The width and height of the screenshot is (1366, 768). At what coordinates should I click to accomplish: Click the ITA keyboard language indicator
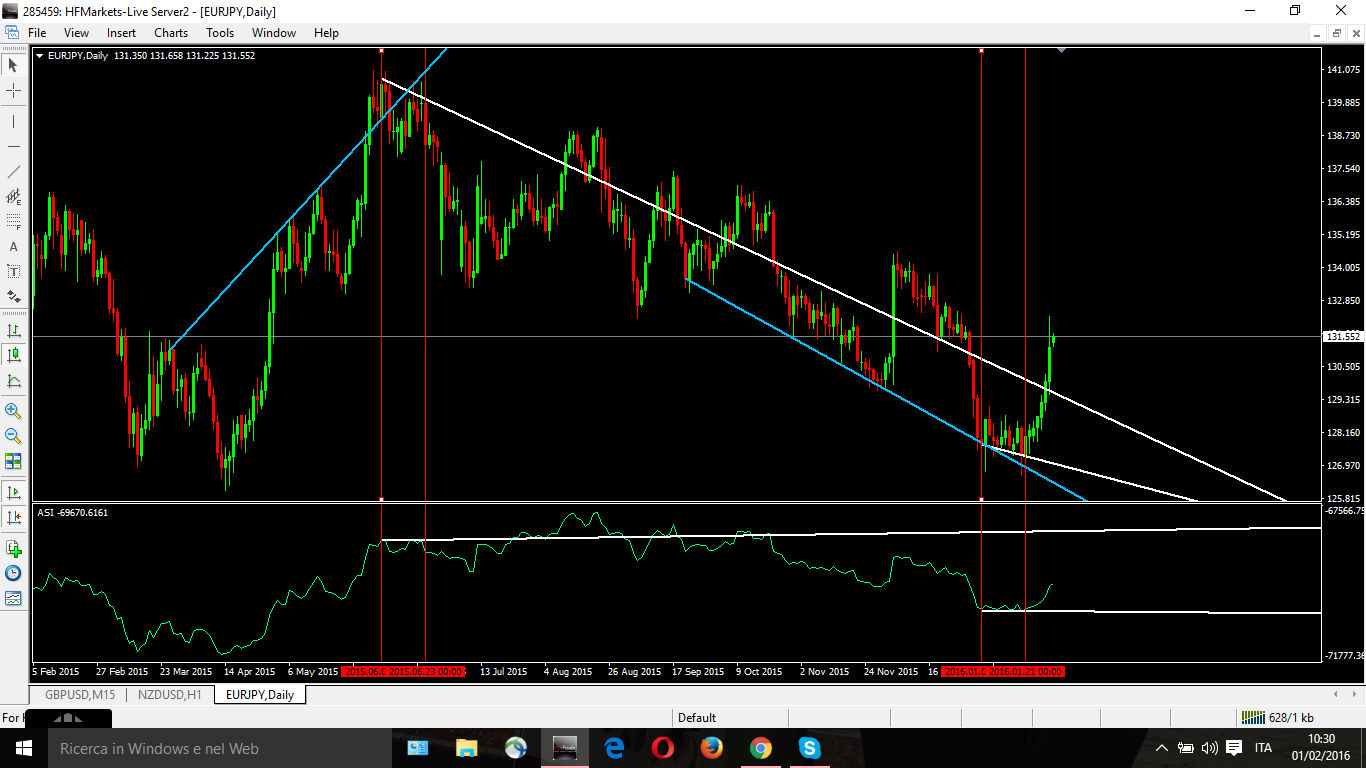tap(1264, 748)
